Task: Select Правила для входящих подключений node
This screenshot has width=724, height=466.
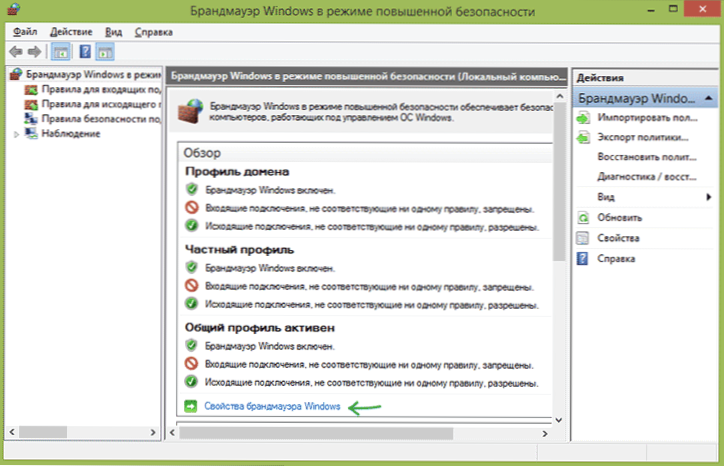Action: pyautogui.click(x=101, y=89)
